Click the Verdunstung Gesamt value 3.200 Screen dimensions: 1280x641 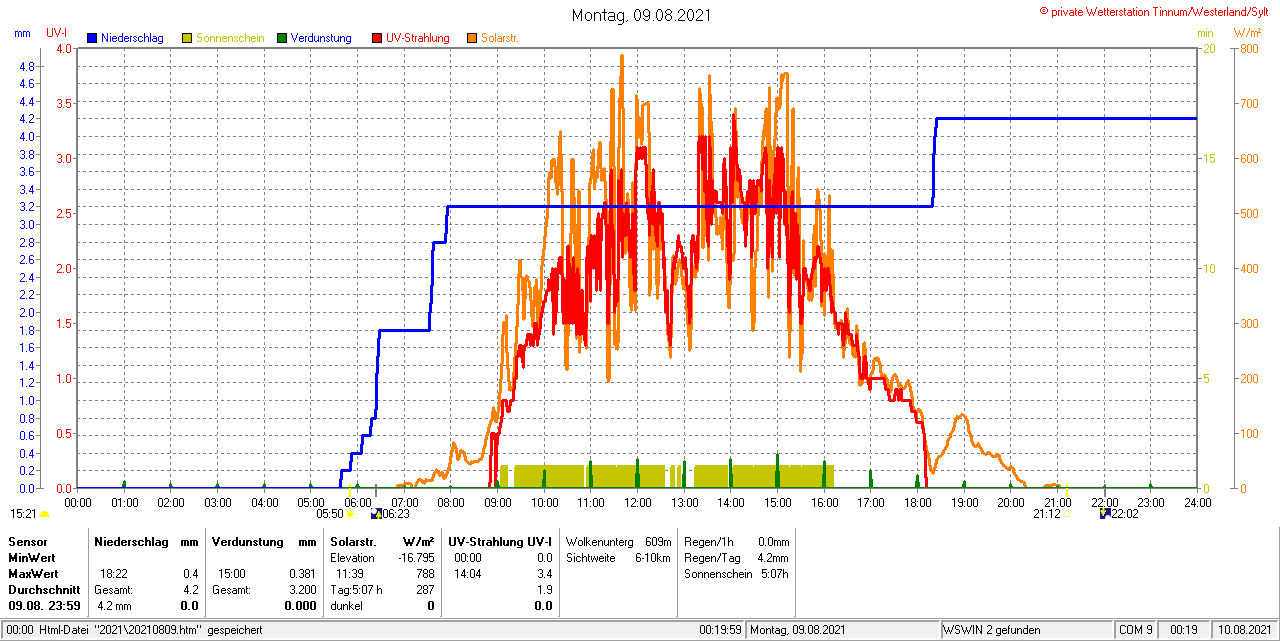[302, 590]
